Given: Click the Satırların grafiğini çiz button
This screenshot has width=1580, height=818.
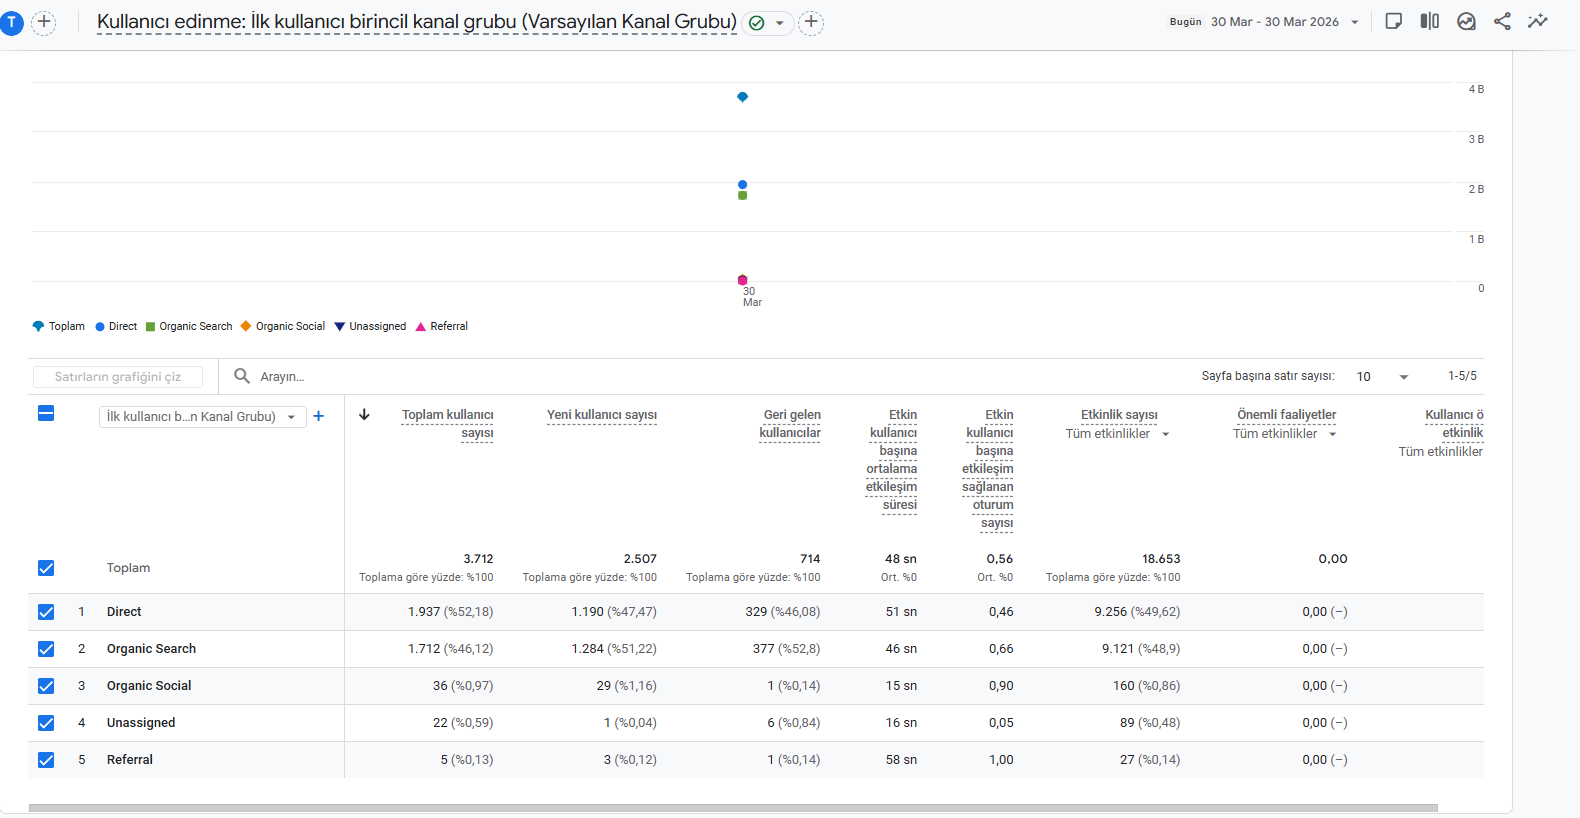Looking at the screenshot, I should [118, 377].
